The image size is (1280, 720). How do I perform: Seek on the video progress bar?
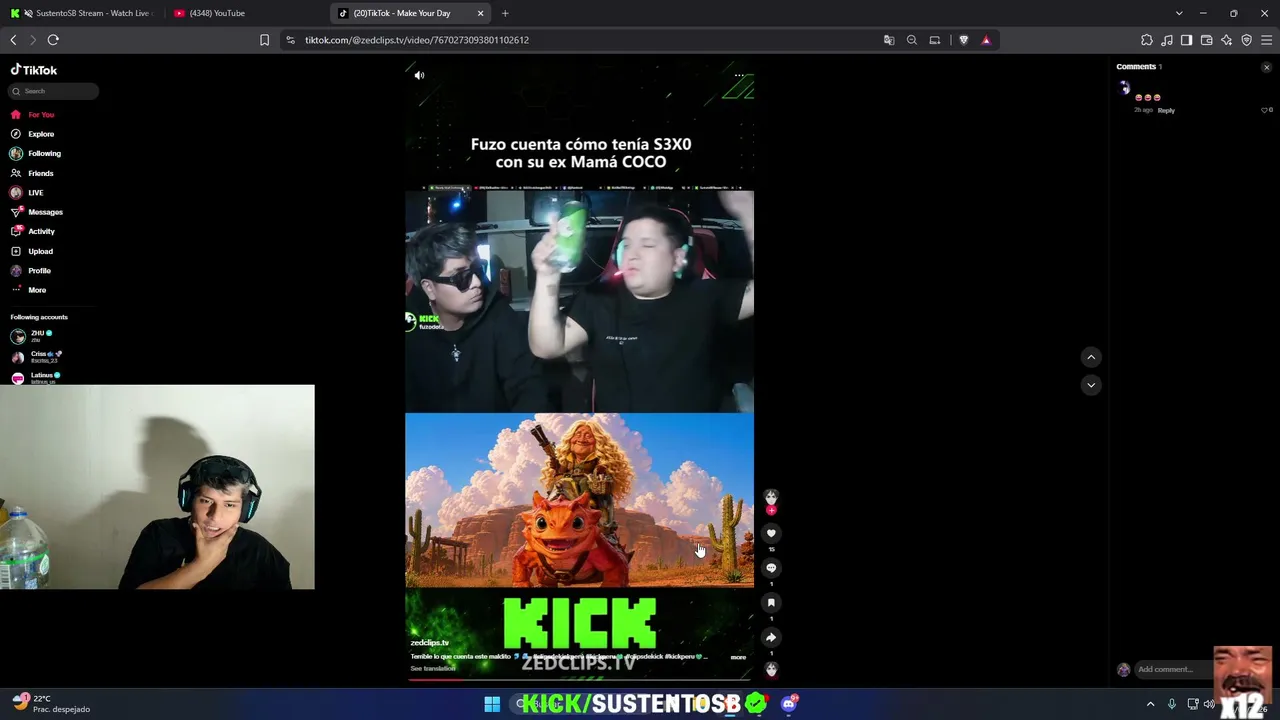(x=579, y=679)
